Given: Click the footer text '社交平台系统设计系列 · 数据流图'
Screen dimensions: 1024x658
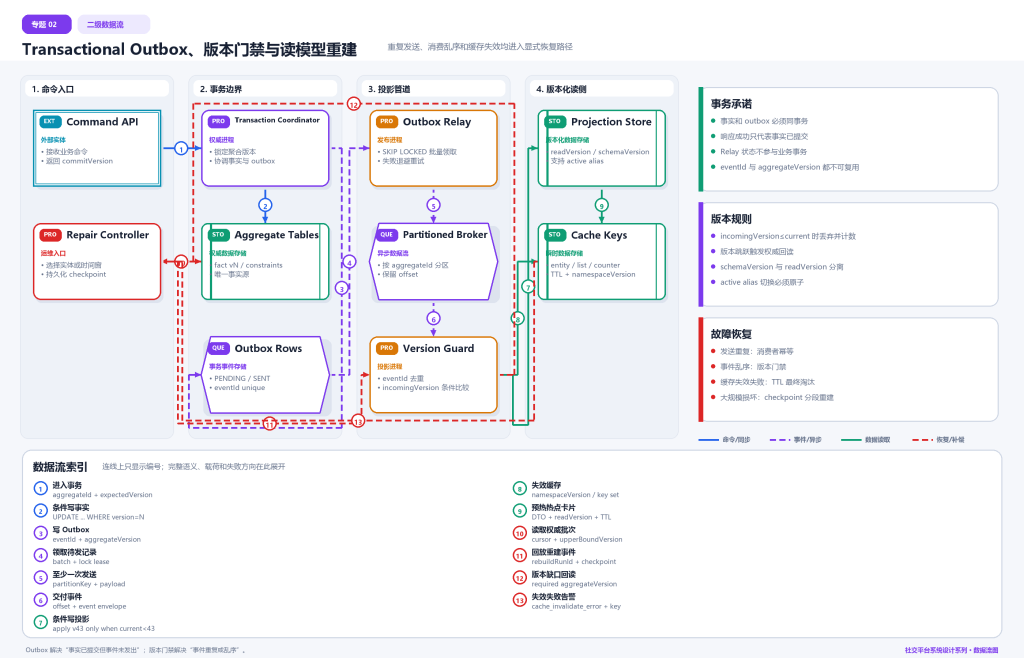Looking at the screenshot, I should tap(952, 650).
